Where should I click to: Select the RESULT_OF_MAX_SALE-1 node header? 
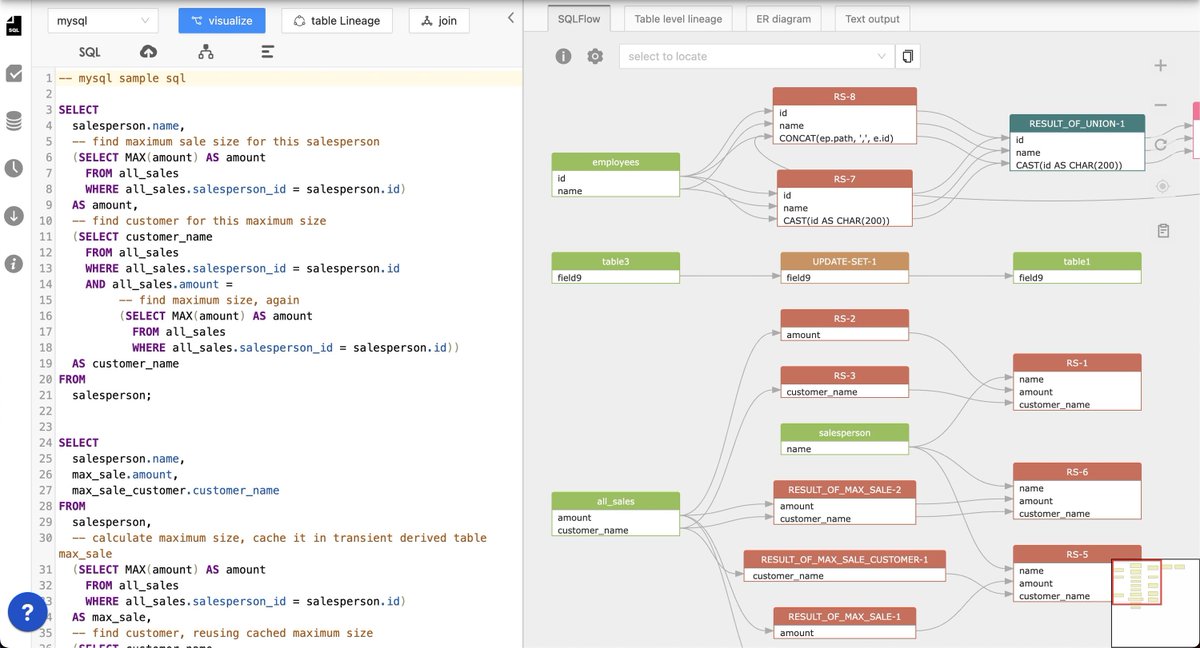tap(845, 617)
